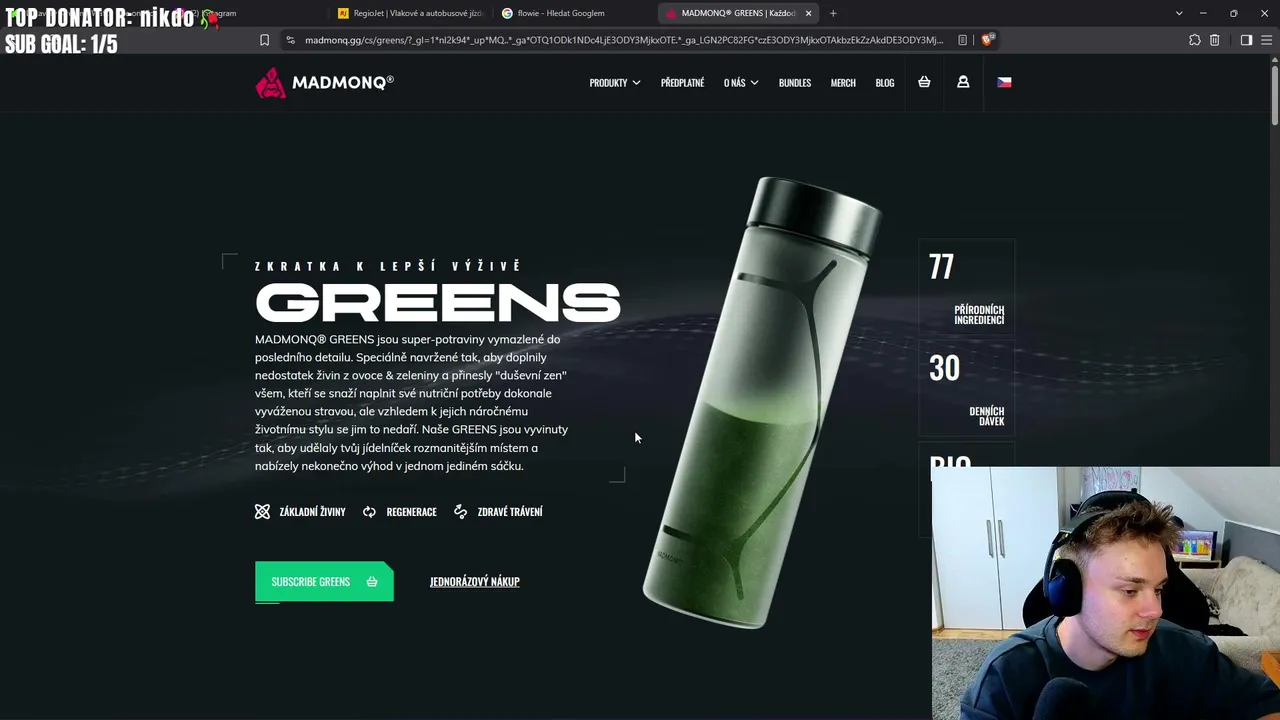
Task: Click the Subscribe Greens button
Action: tap(324, 582)
